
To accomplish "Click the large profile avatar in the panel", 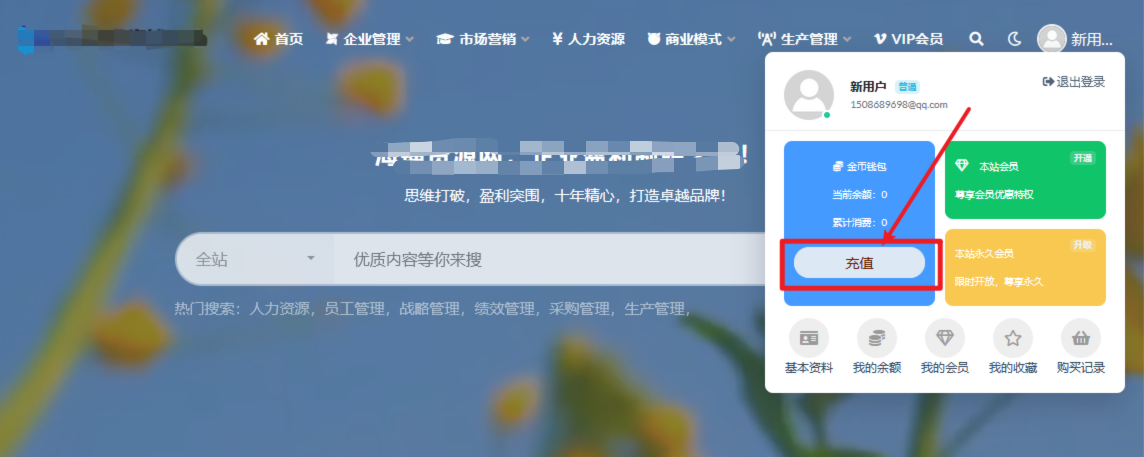I will click(808, 95).
